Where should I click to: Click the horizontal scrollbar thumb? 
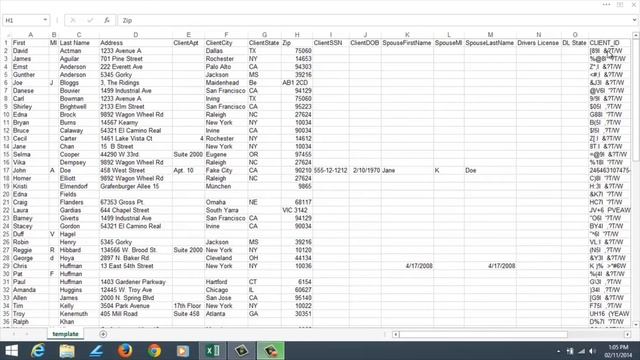483,334
